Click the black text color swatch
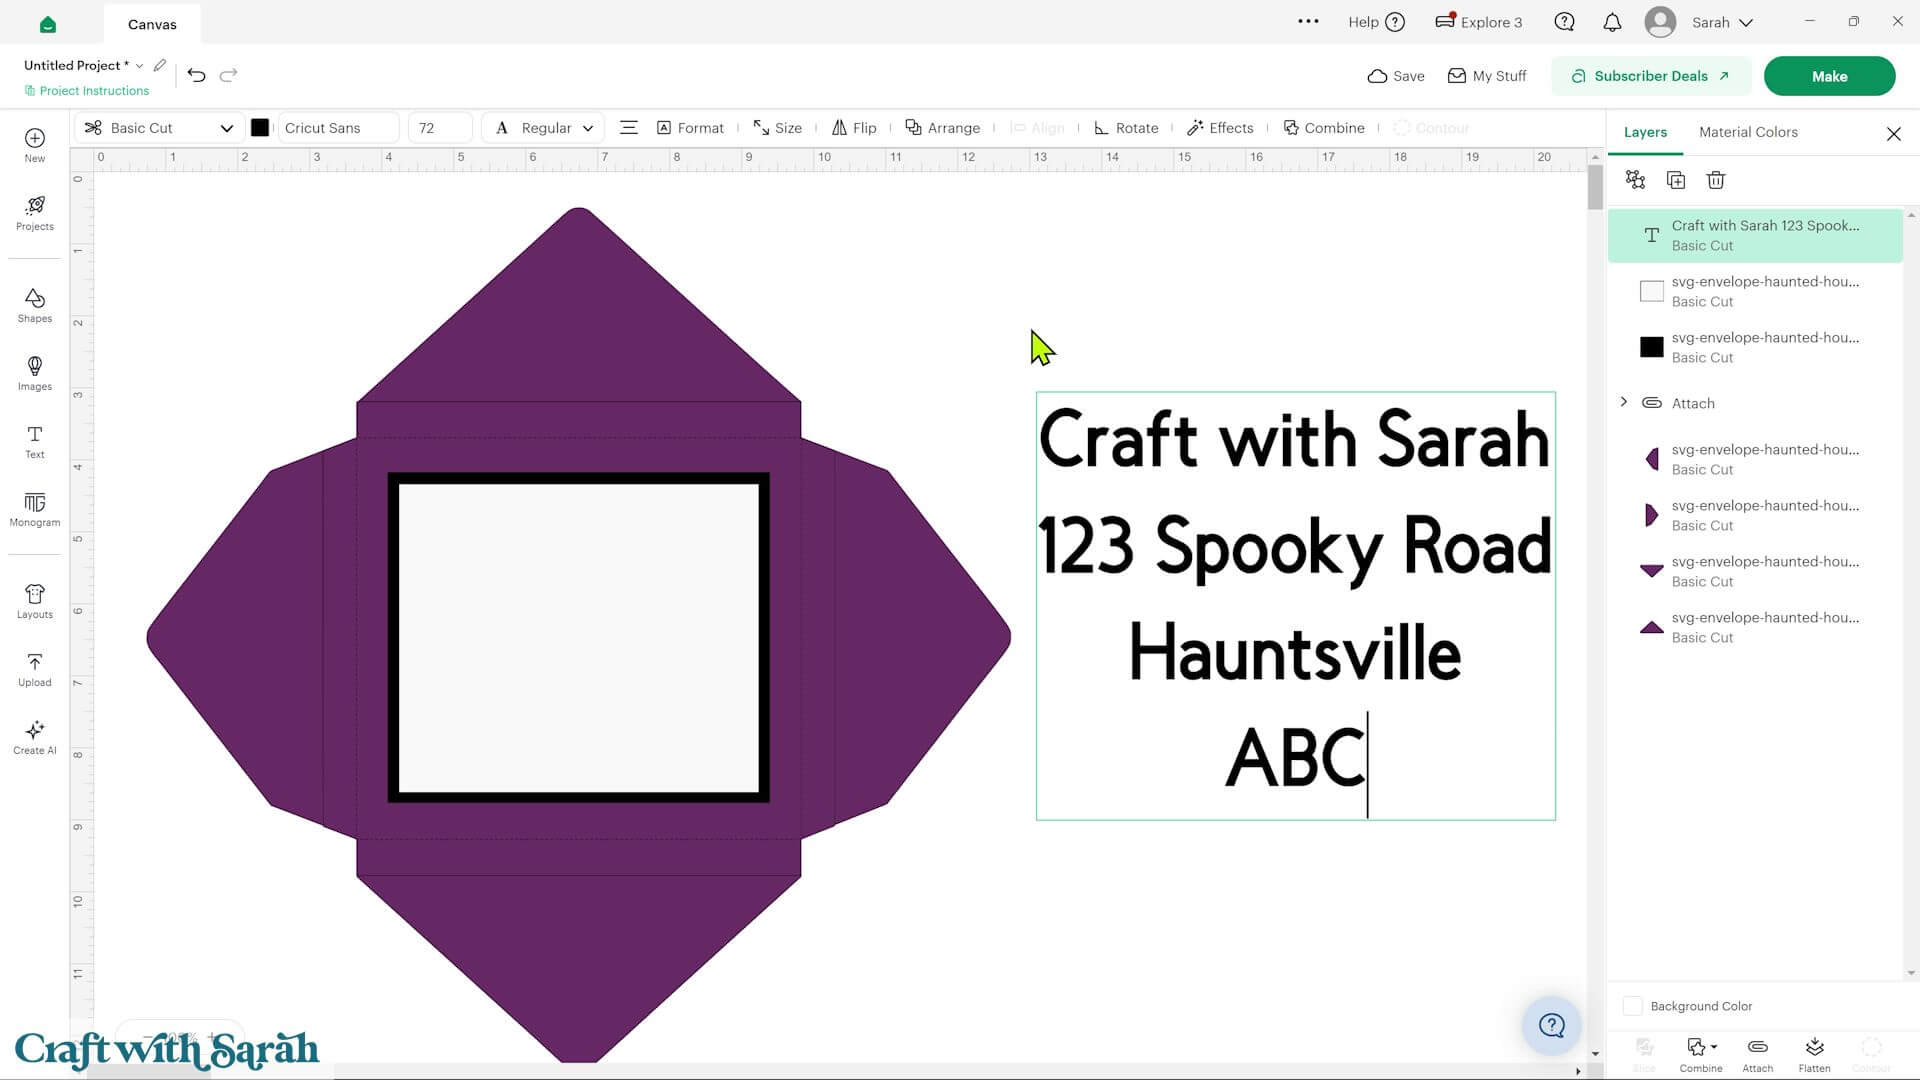Screen dimensions: 1920x1080 pyautogui.click(x=260, y=128)
